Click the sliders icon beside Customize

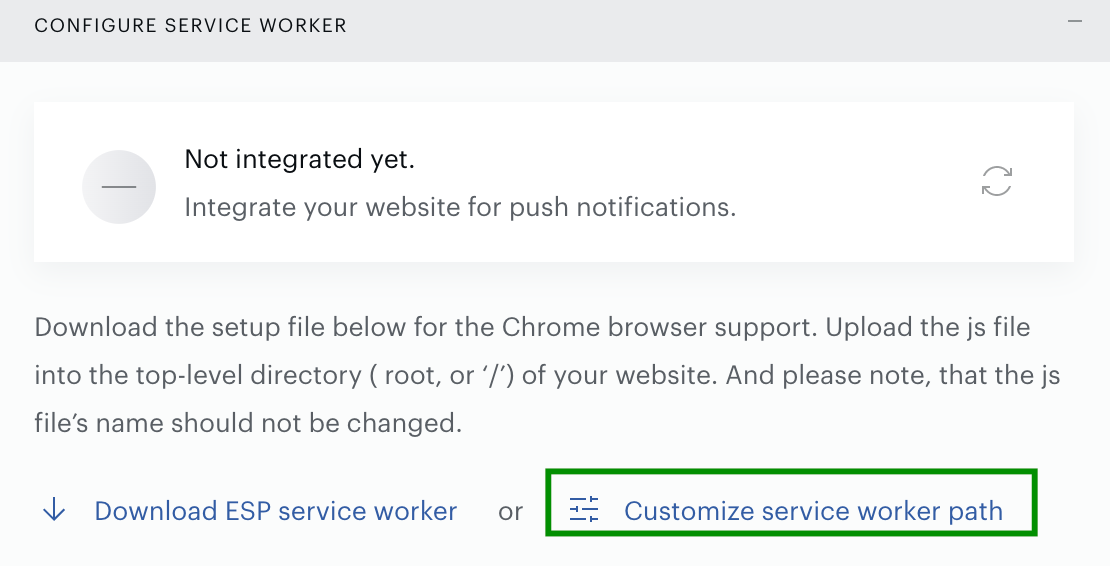(584, 510)
